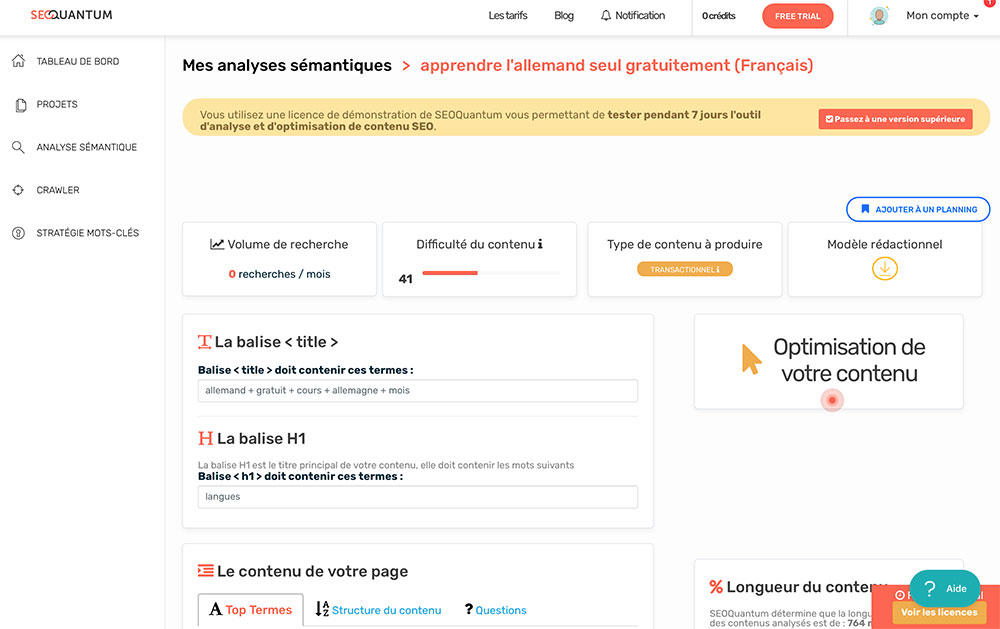Click the title tag terms input field
The height and width of the screenshot is (629, 1000).
coord(418,390)
